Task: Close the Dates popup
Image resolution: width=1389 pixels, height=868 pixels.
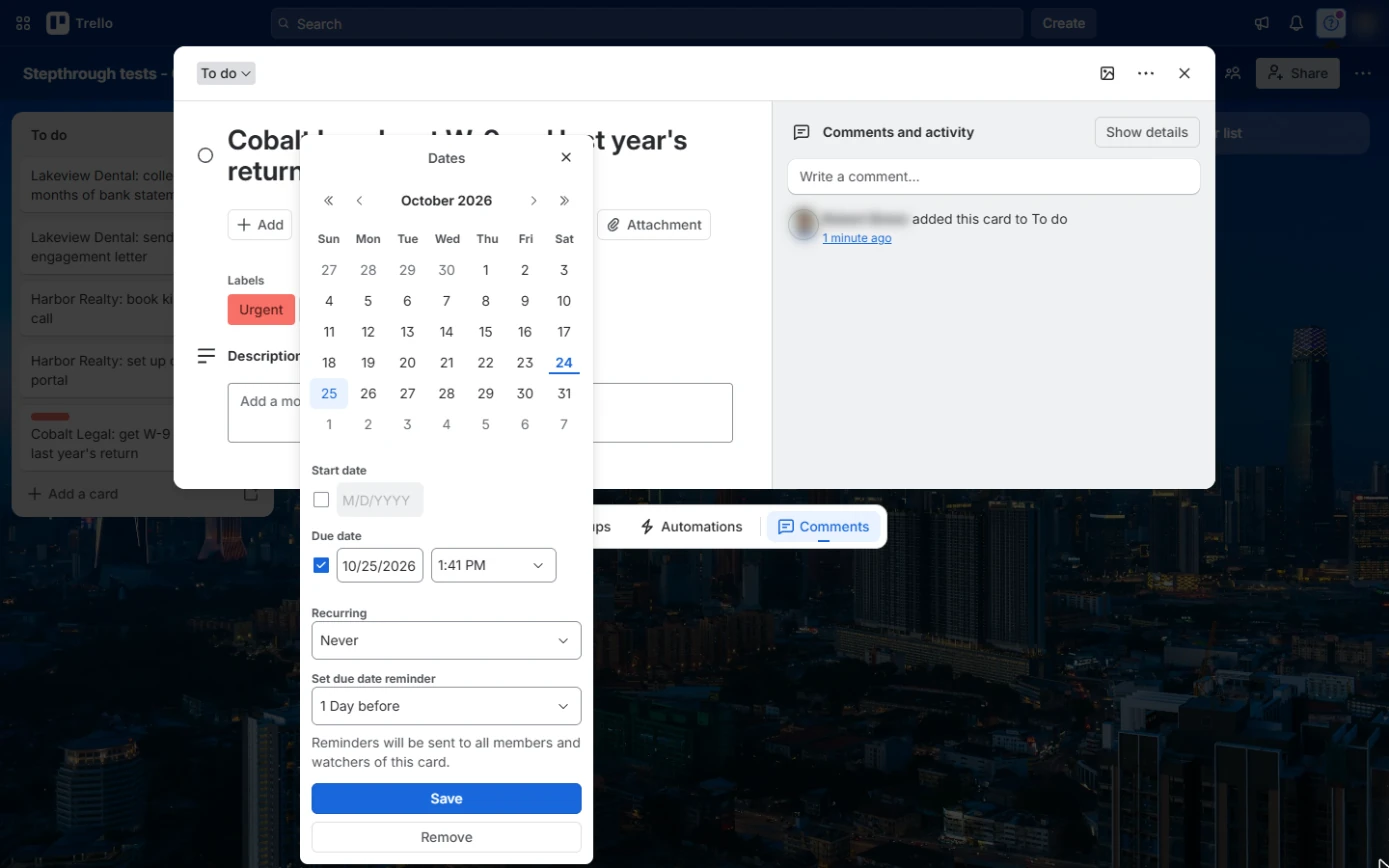Action: [x=566, y=157]
